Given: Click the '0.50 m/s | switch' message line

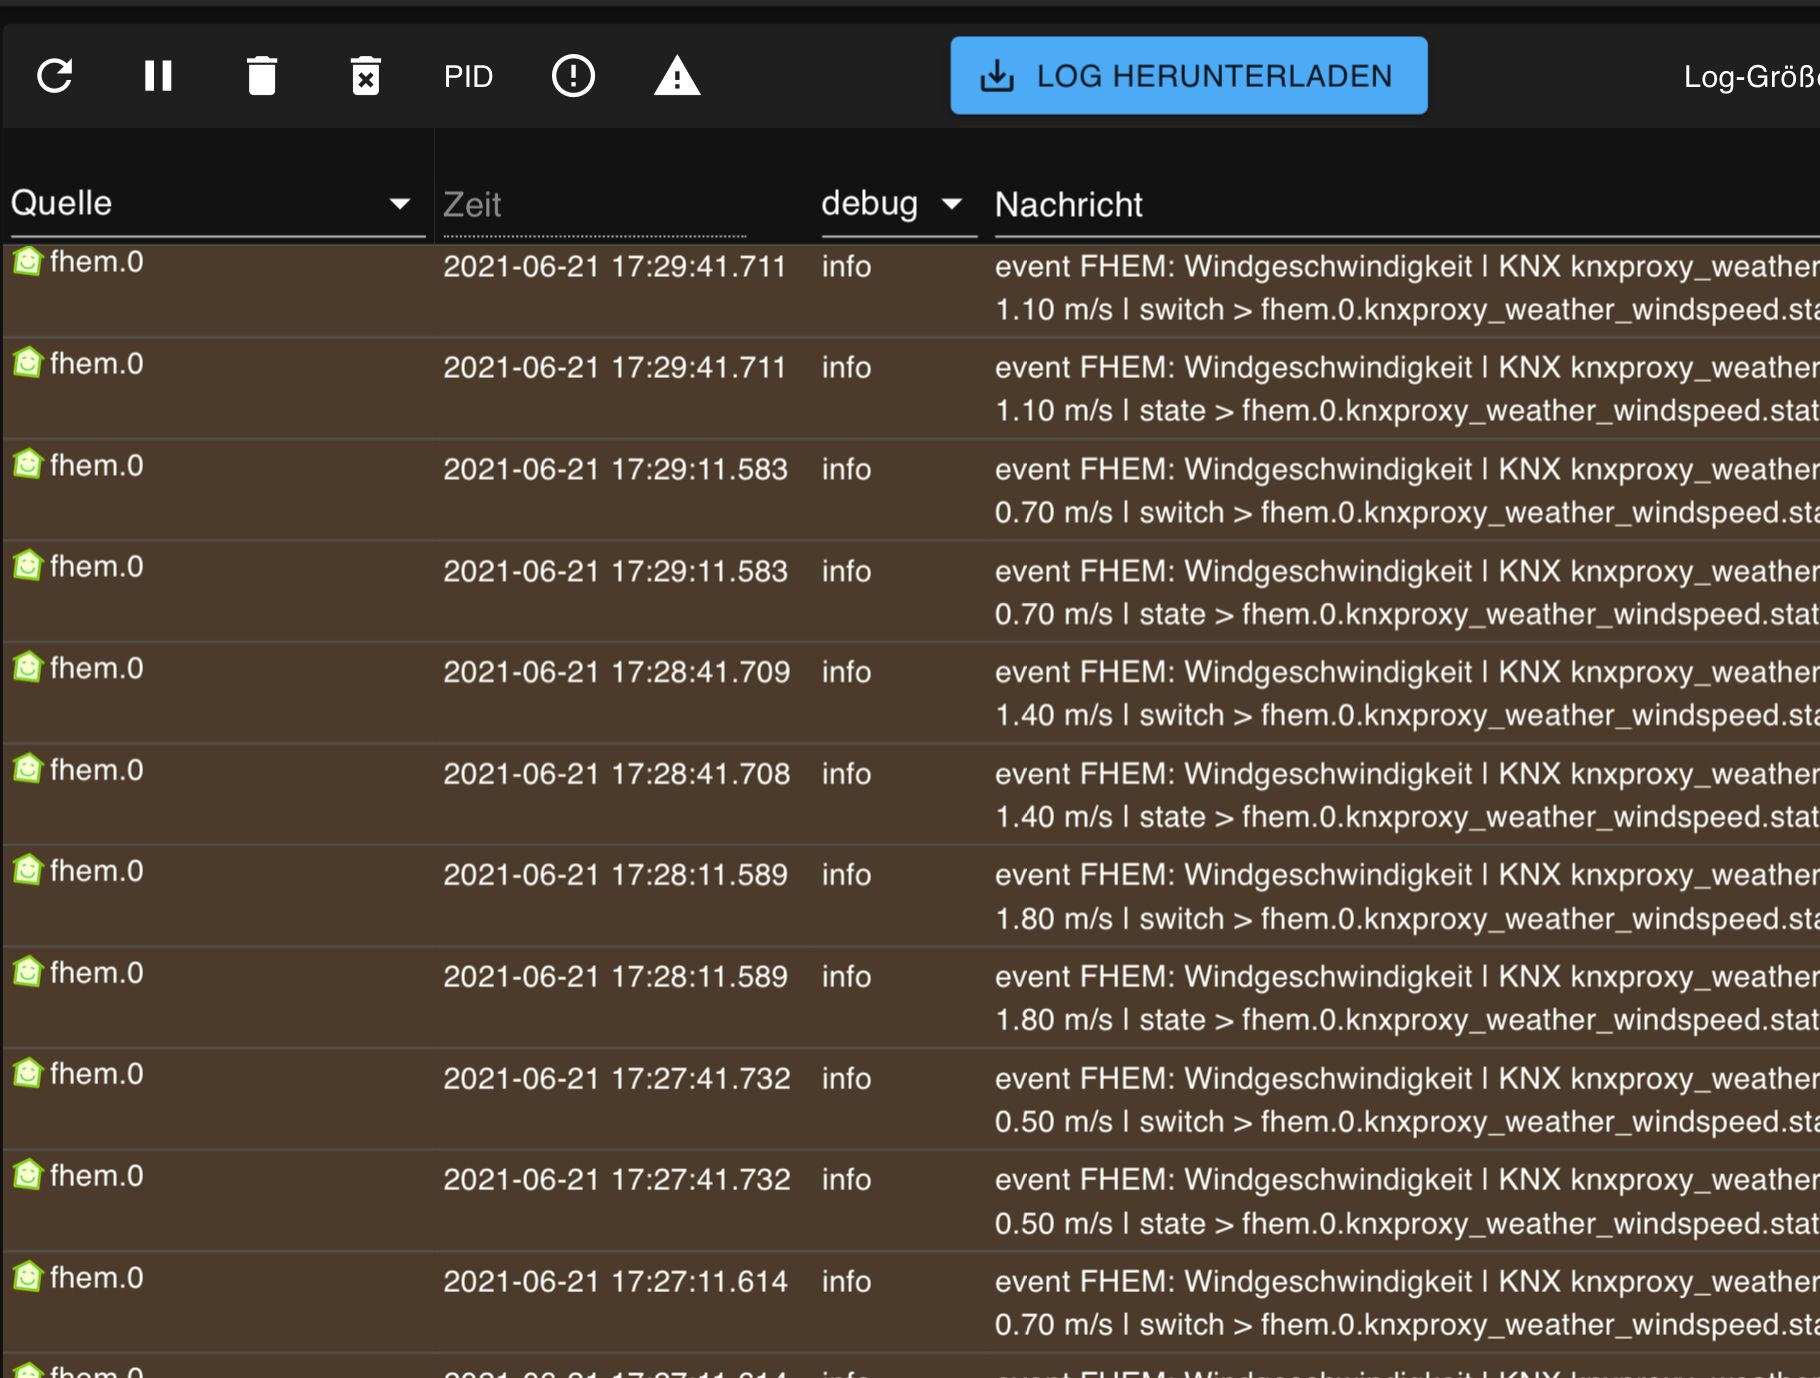Looking at the screenshot, I should click(1407, 1122).
